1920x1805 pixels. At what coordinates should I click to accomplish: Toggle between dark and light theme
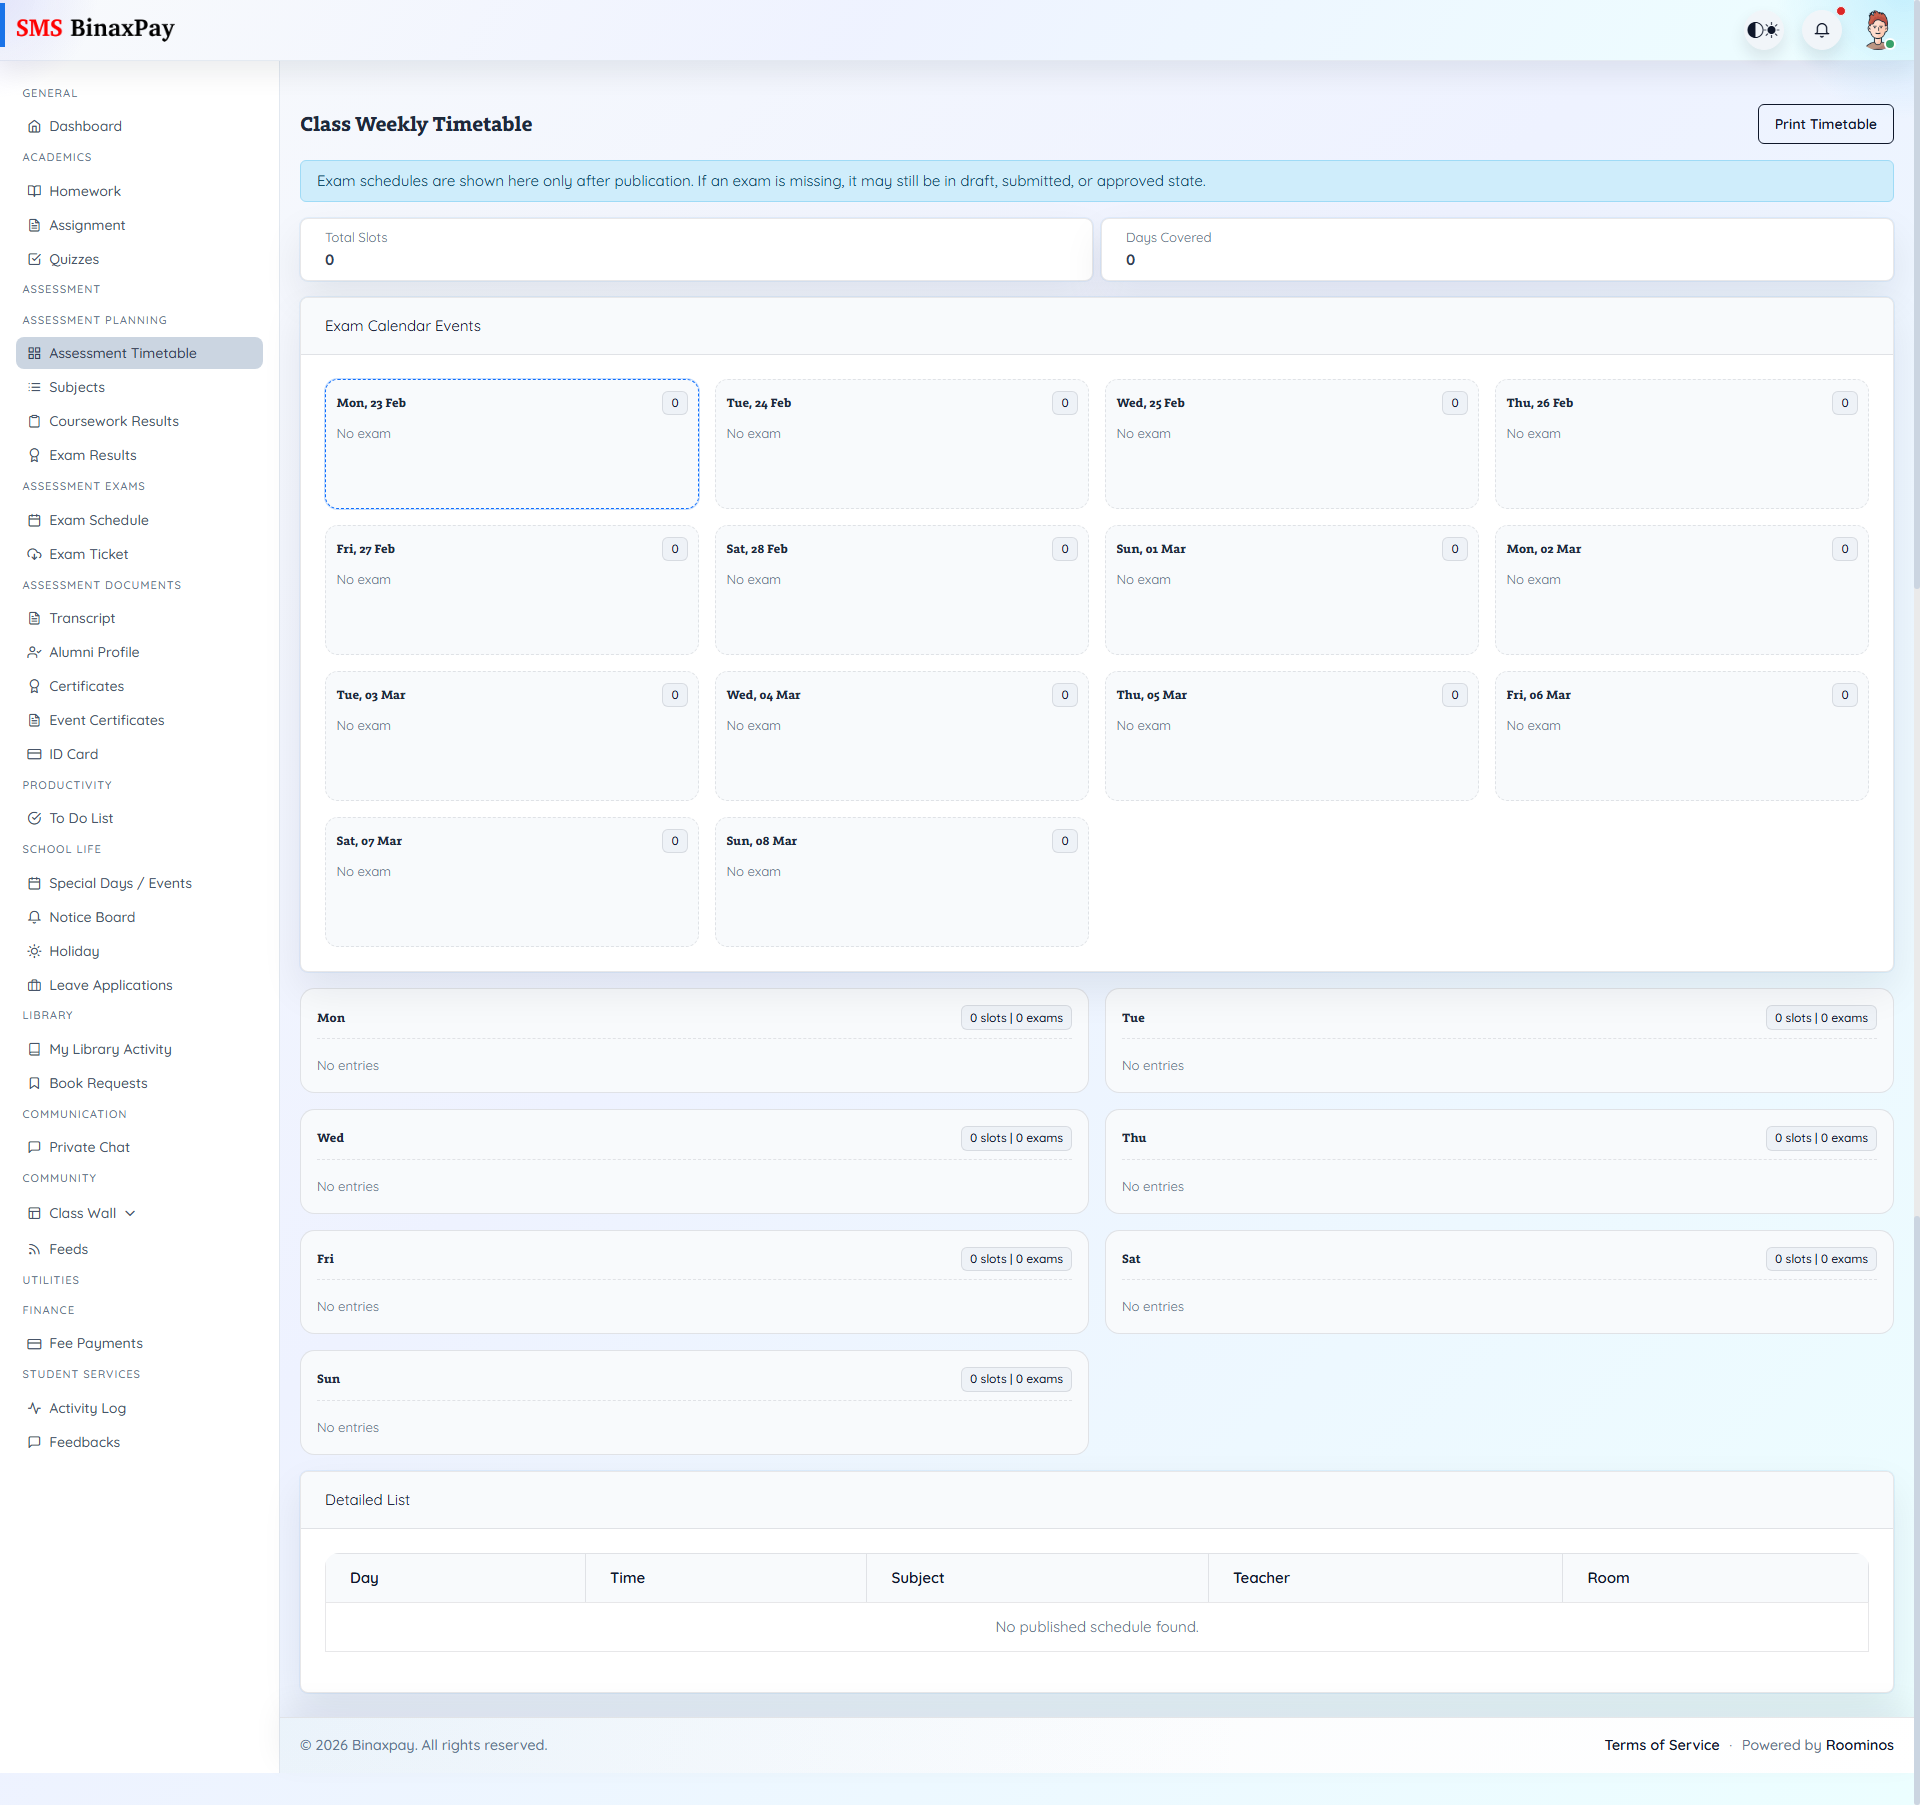[1762, 30]
